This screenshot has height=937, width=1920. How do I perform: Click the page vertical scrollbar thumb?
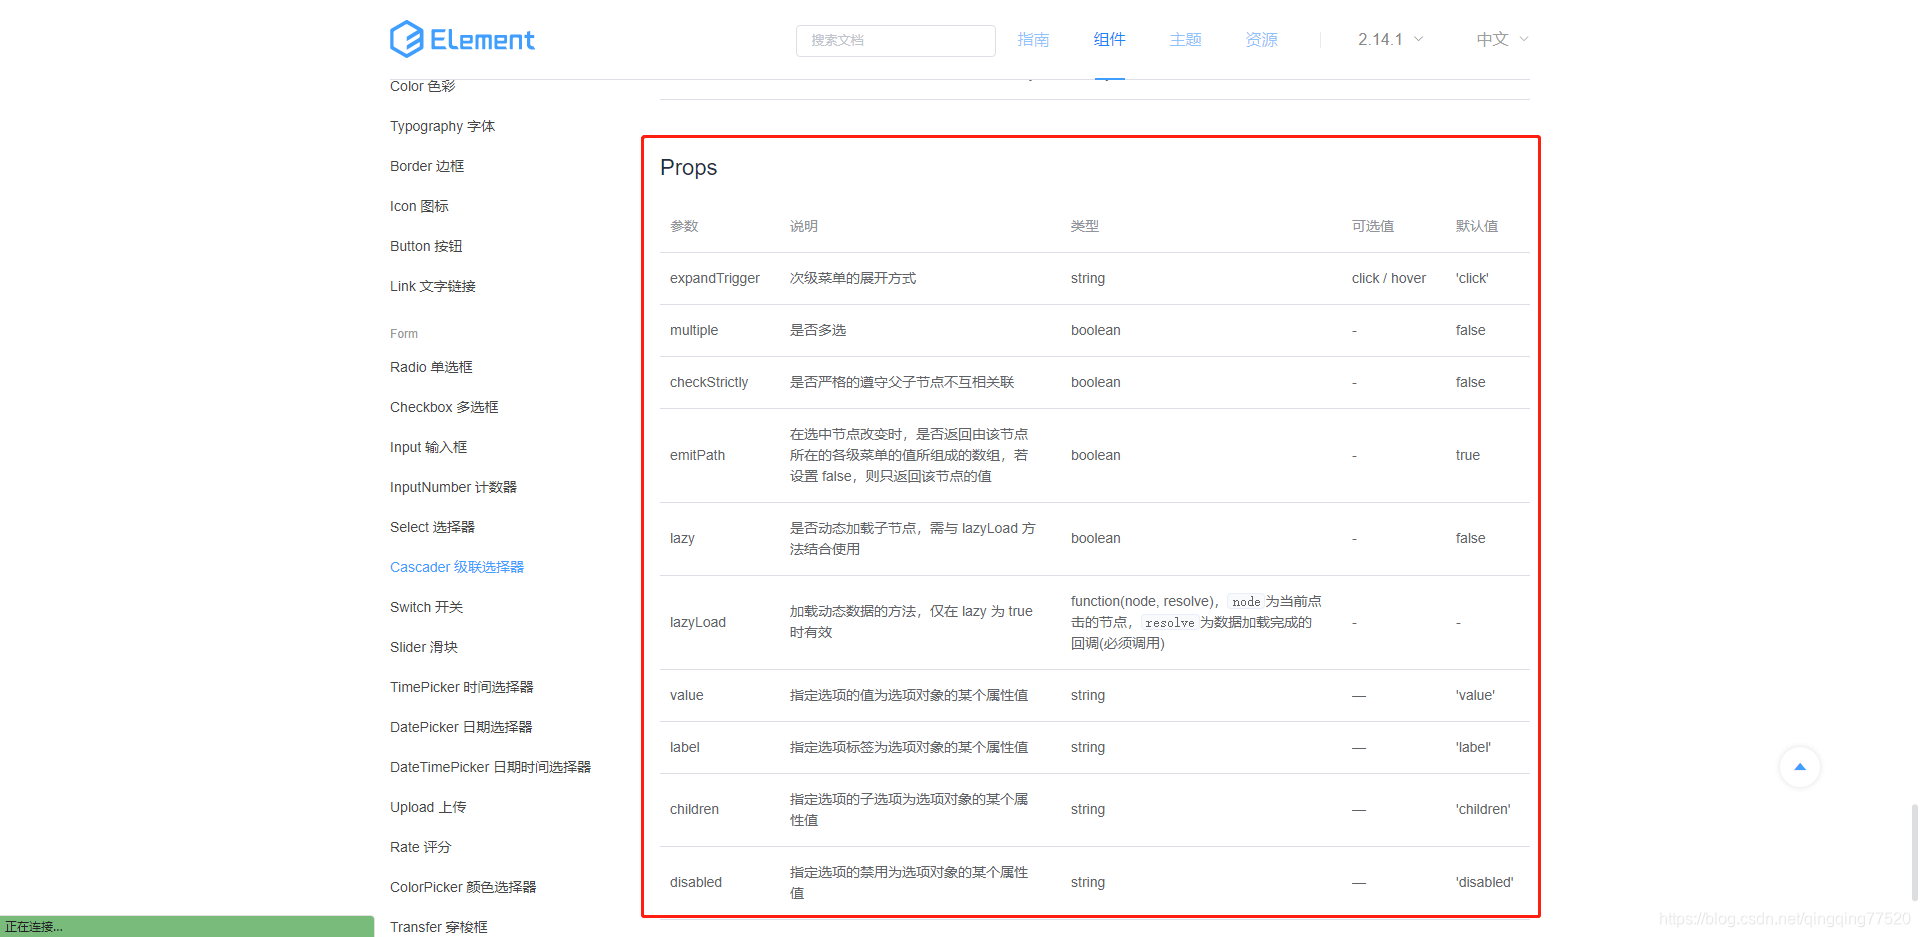1914,852
